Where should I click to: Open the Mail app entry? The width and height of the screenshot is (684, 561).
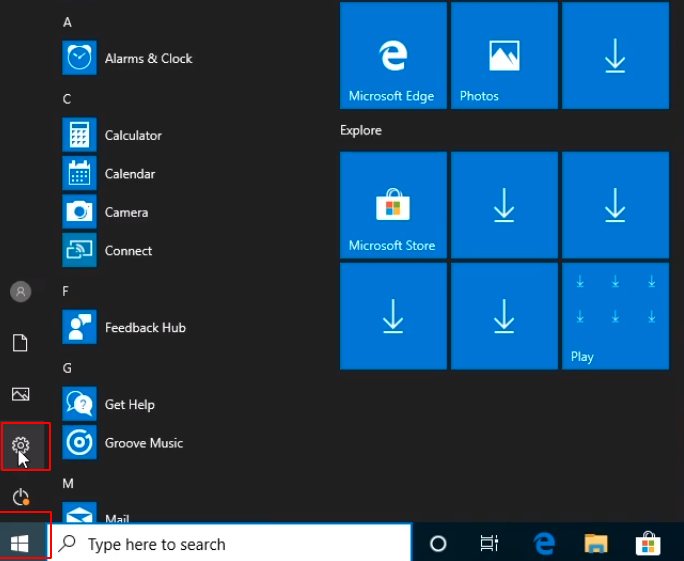(96, 513)
